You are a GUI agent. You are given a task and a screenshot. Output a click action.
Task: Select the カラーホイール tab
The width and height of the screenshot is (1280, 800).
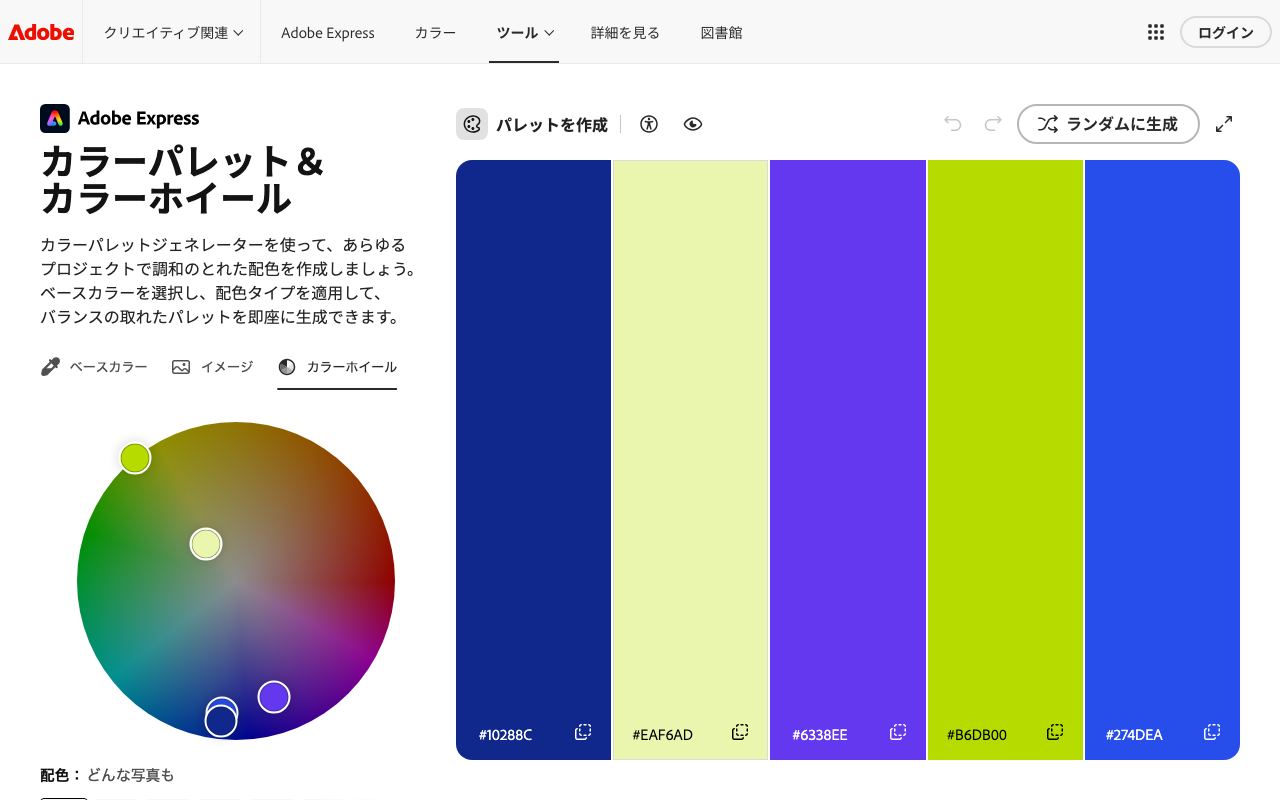point(337,367)
